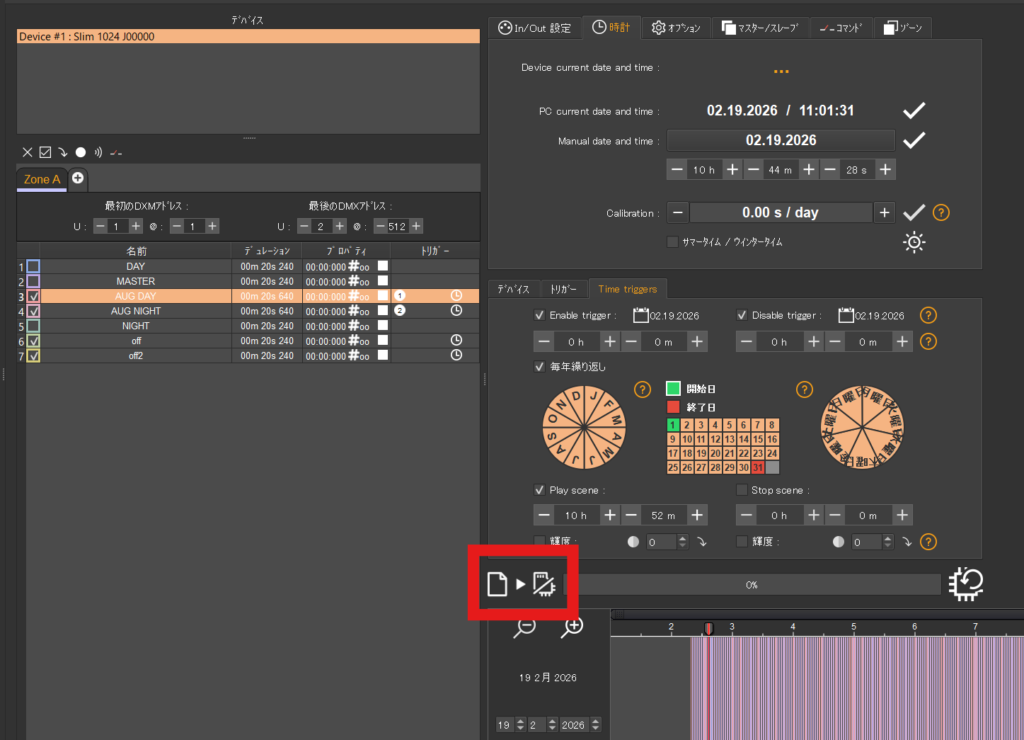Image resolution: width=1024 pixels, height=740 pixels.
Task: Increase the manual time minutes value
Action: 808,170
